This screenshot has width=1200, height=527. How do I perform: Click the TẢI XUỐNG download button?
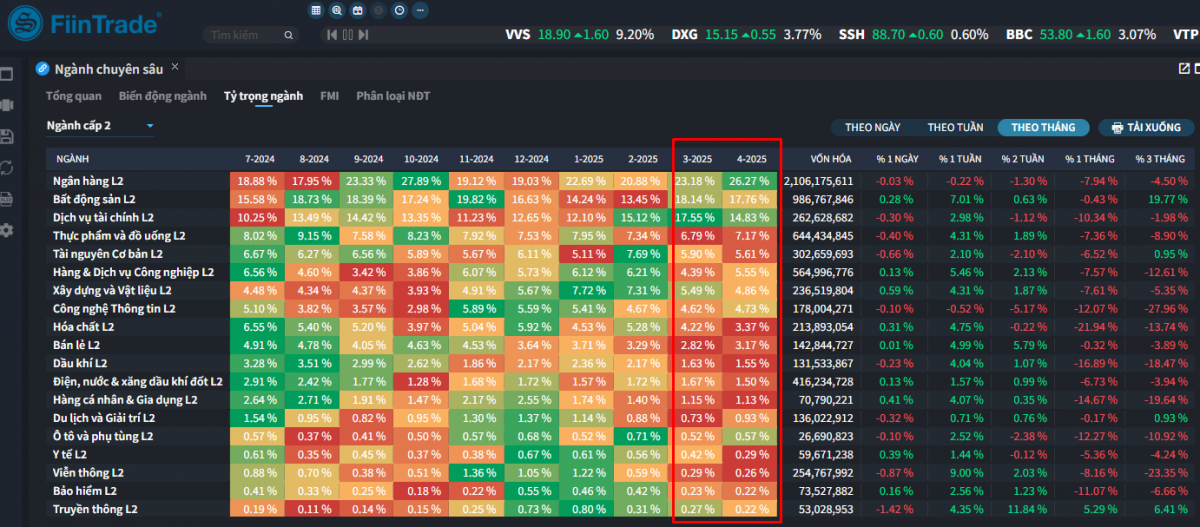click(x=1146, y=128)
